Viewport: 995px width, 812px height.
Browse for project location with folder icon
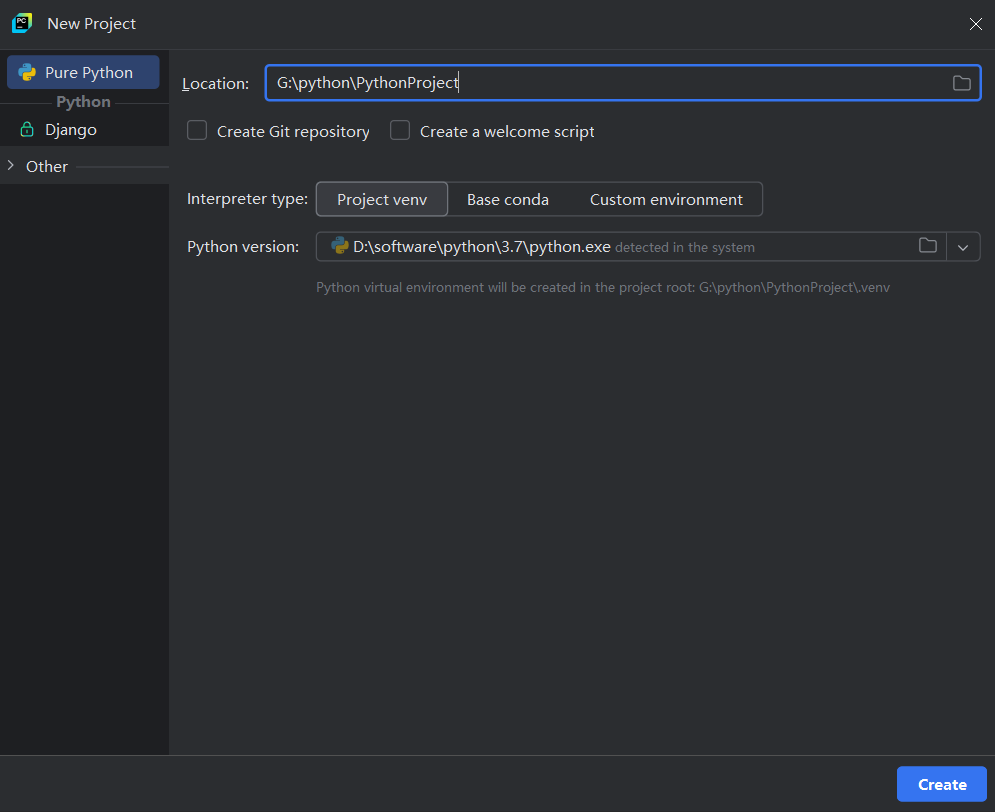pos(961,83)
